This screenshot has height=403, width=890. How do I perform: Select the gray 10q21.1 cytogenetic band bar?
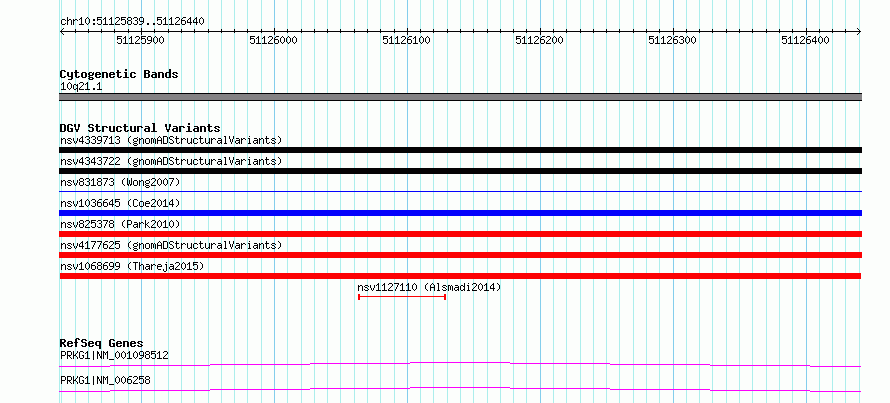coord(460,97)
